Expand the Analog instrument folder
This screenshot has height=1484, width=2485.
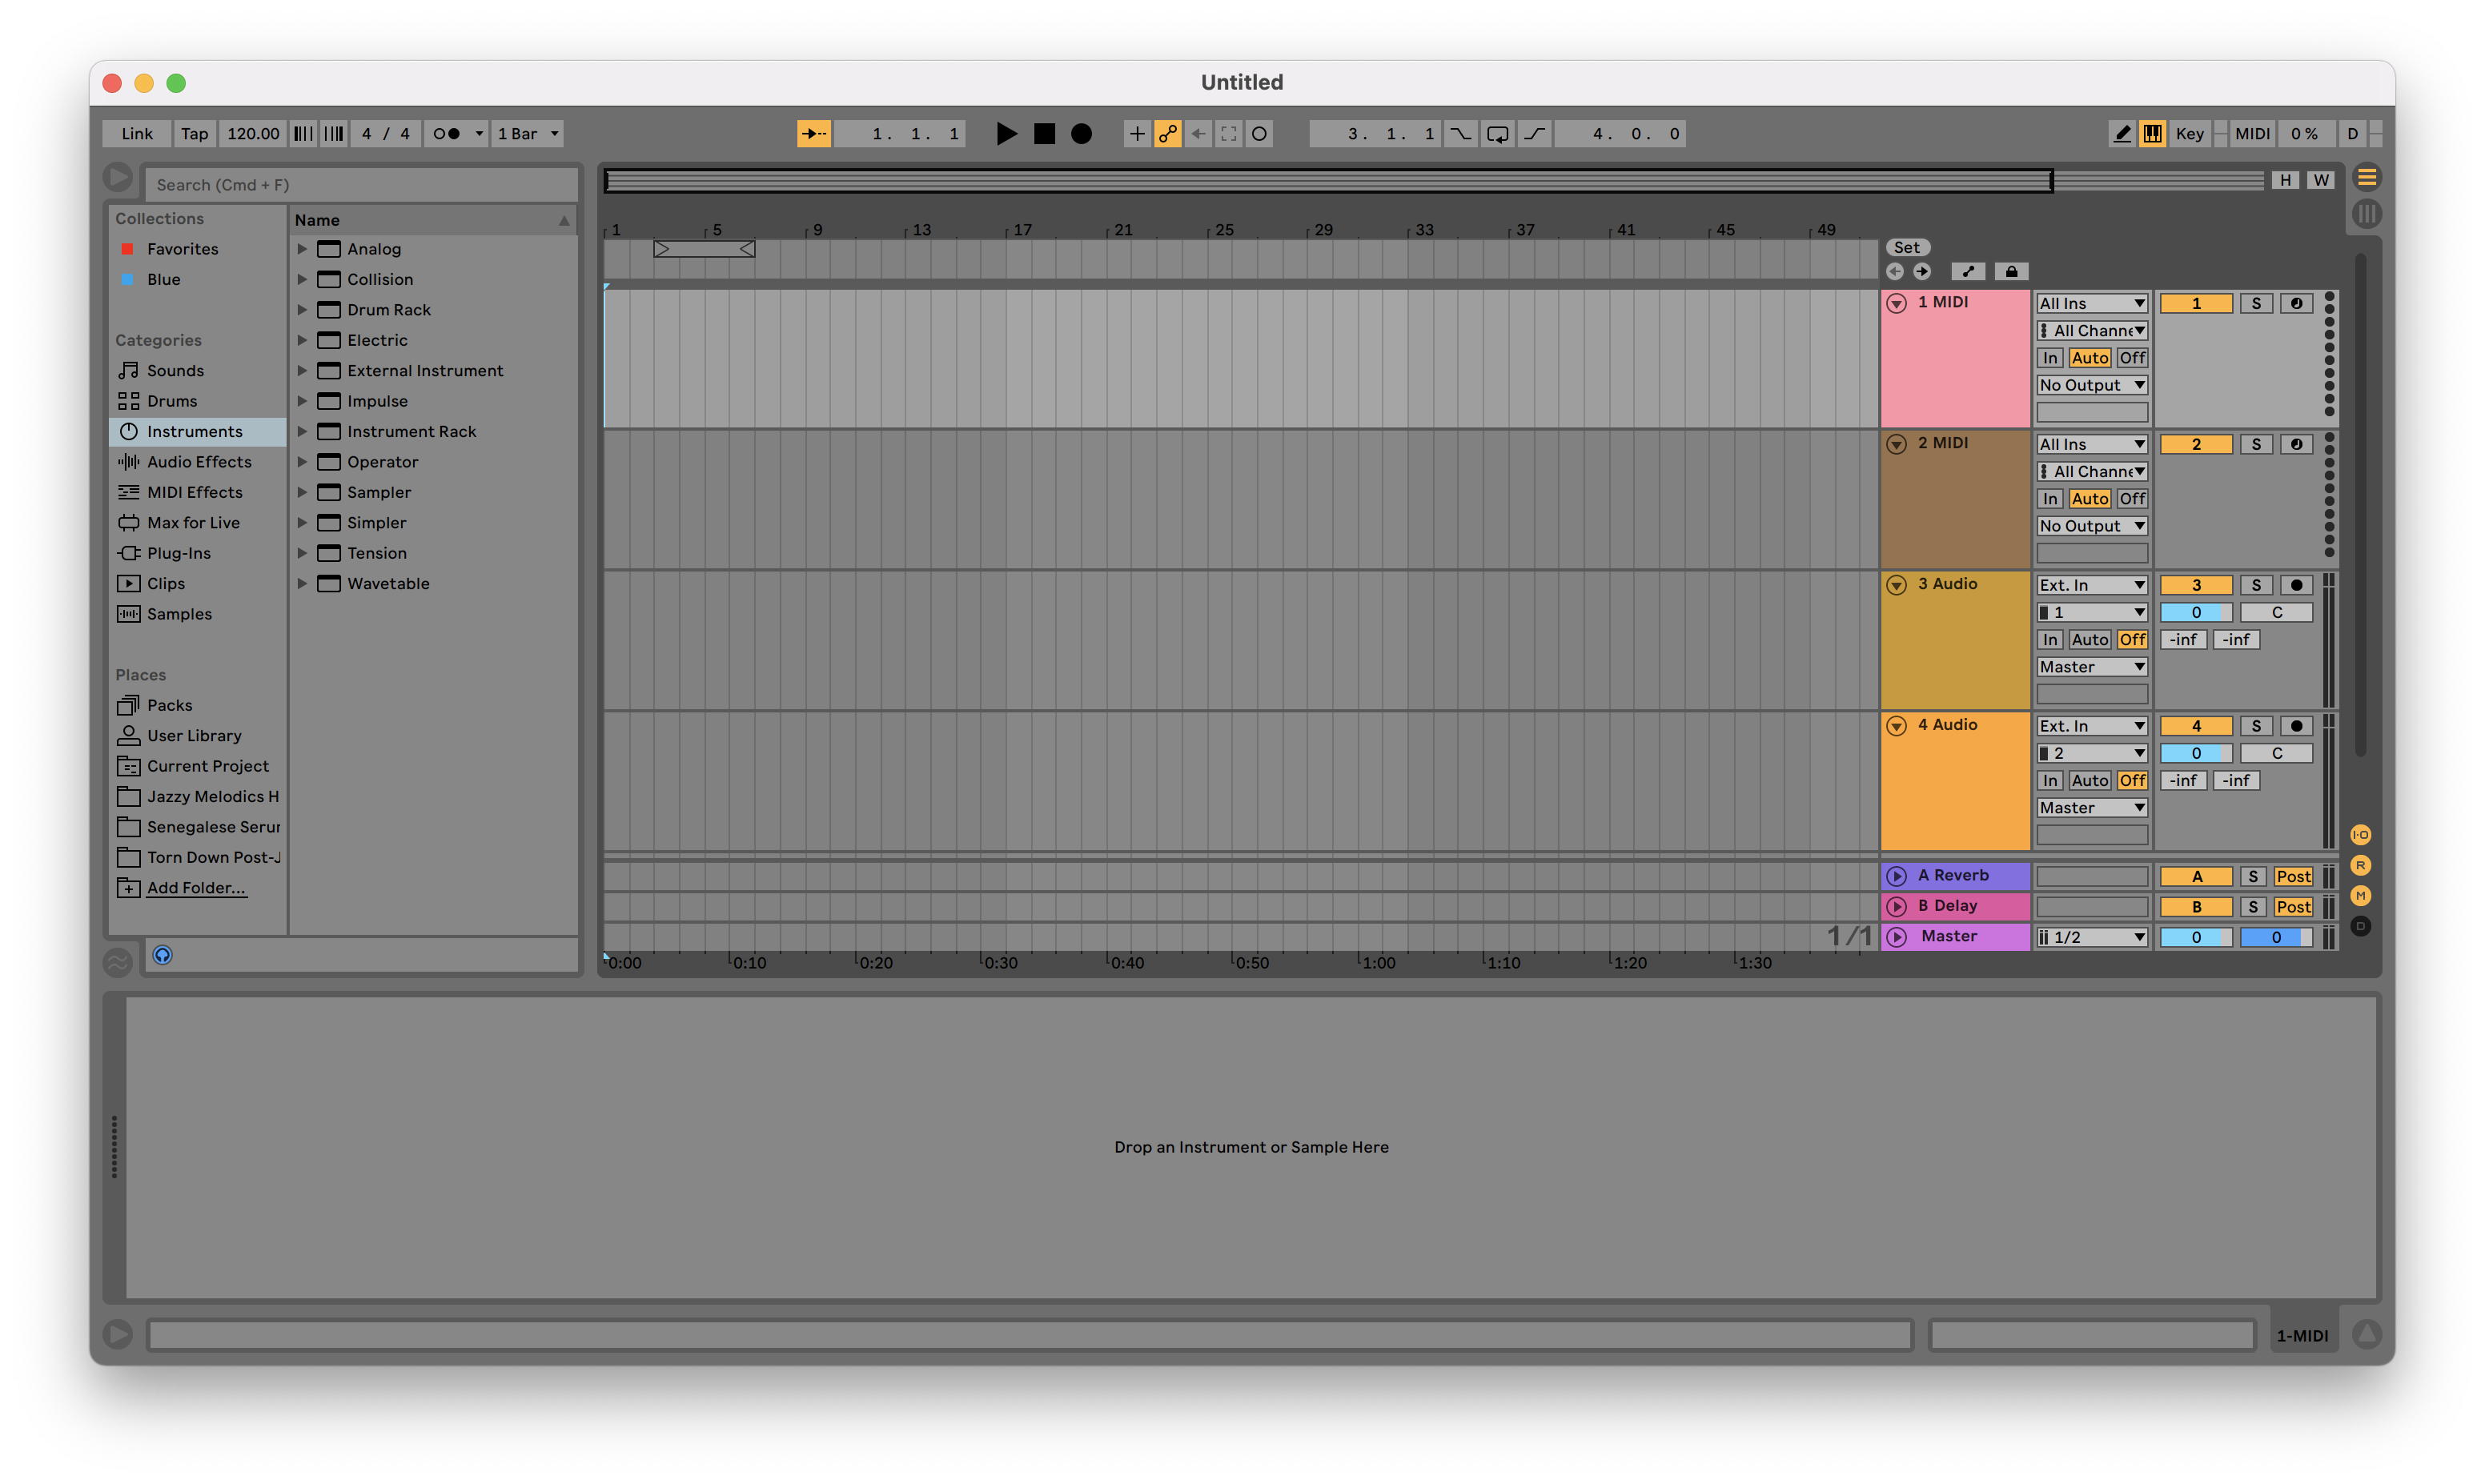302,249
